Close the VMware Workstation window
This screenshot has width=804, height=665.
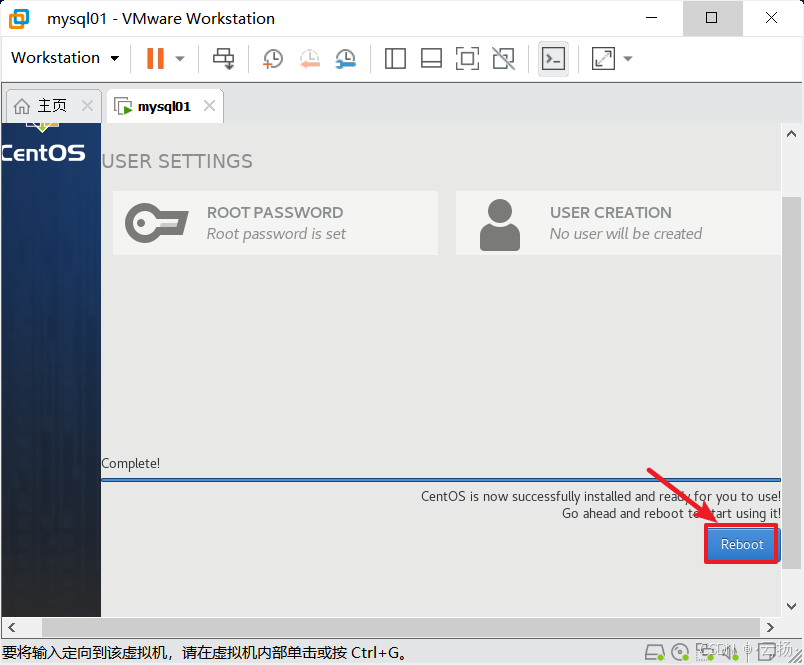click(772, 18)
